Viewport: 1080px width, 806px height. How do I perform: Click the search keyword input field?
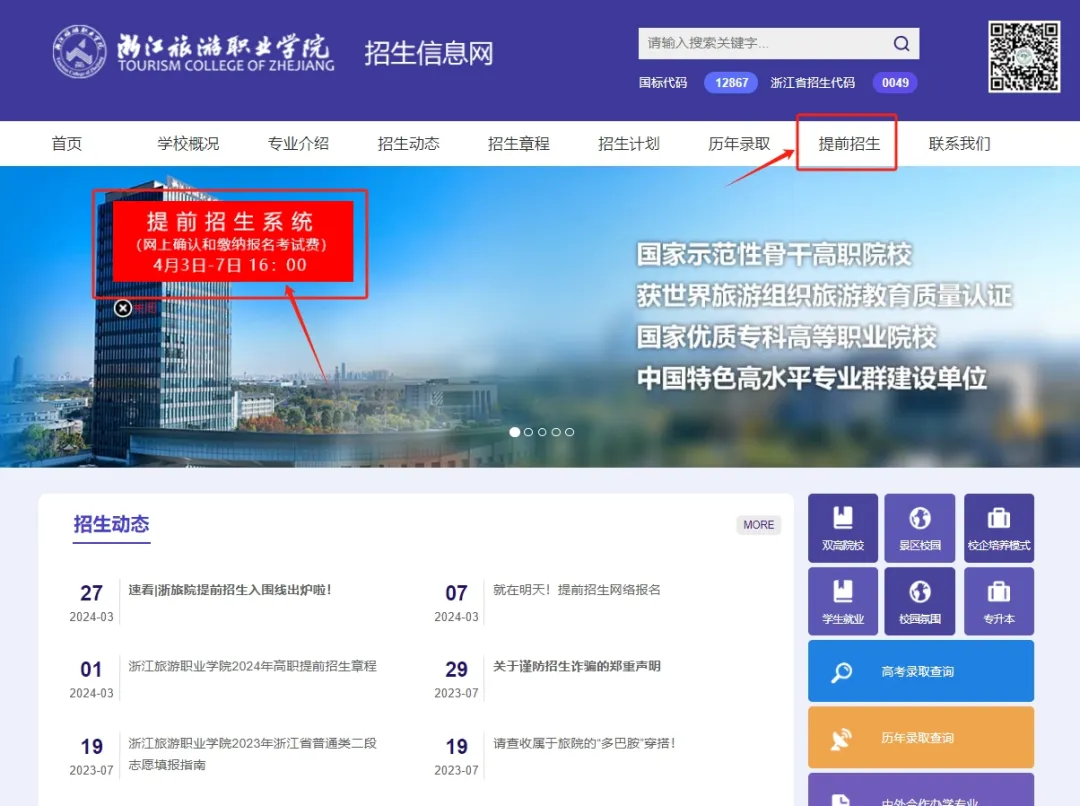(762, 44)
